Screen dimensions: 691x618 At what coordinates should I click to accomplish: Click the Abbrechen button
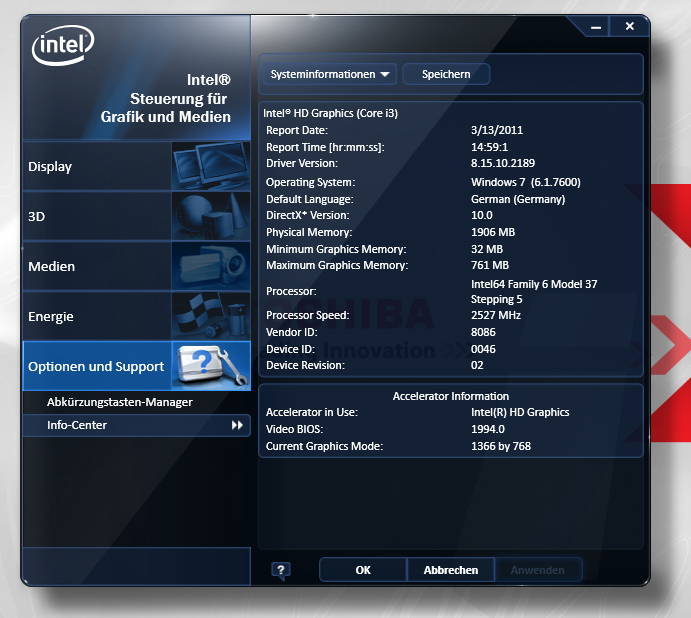click(x=451, y=570)
